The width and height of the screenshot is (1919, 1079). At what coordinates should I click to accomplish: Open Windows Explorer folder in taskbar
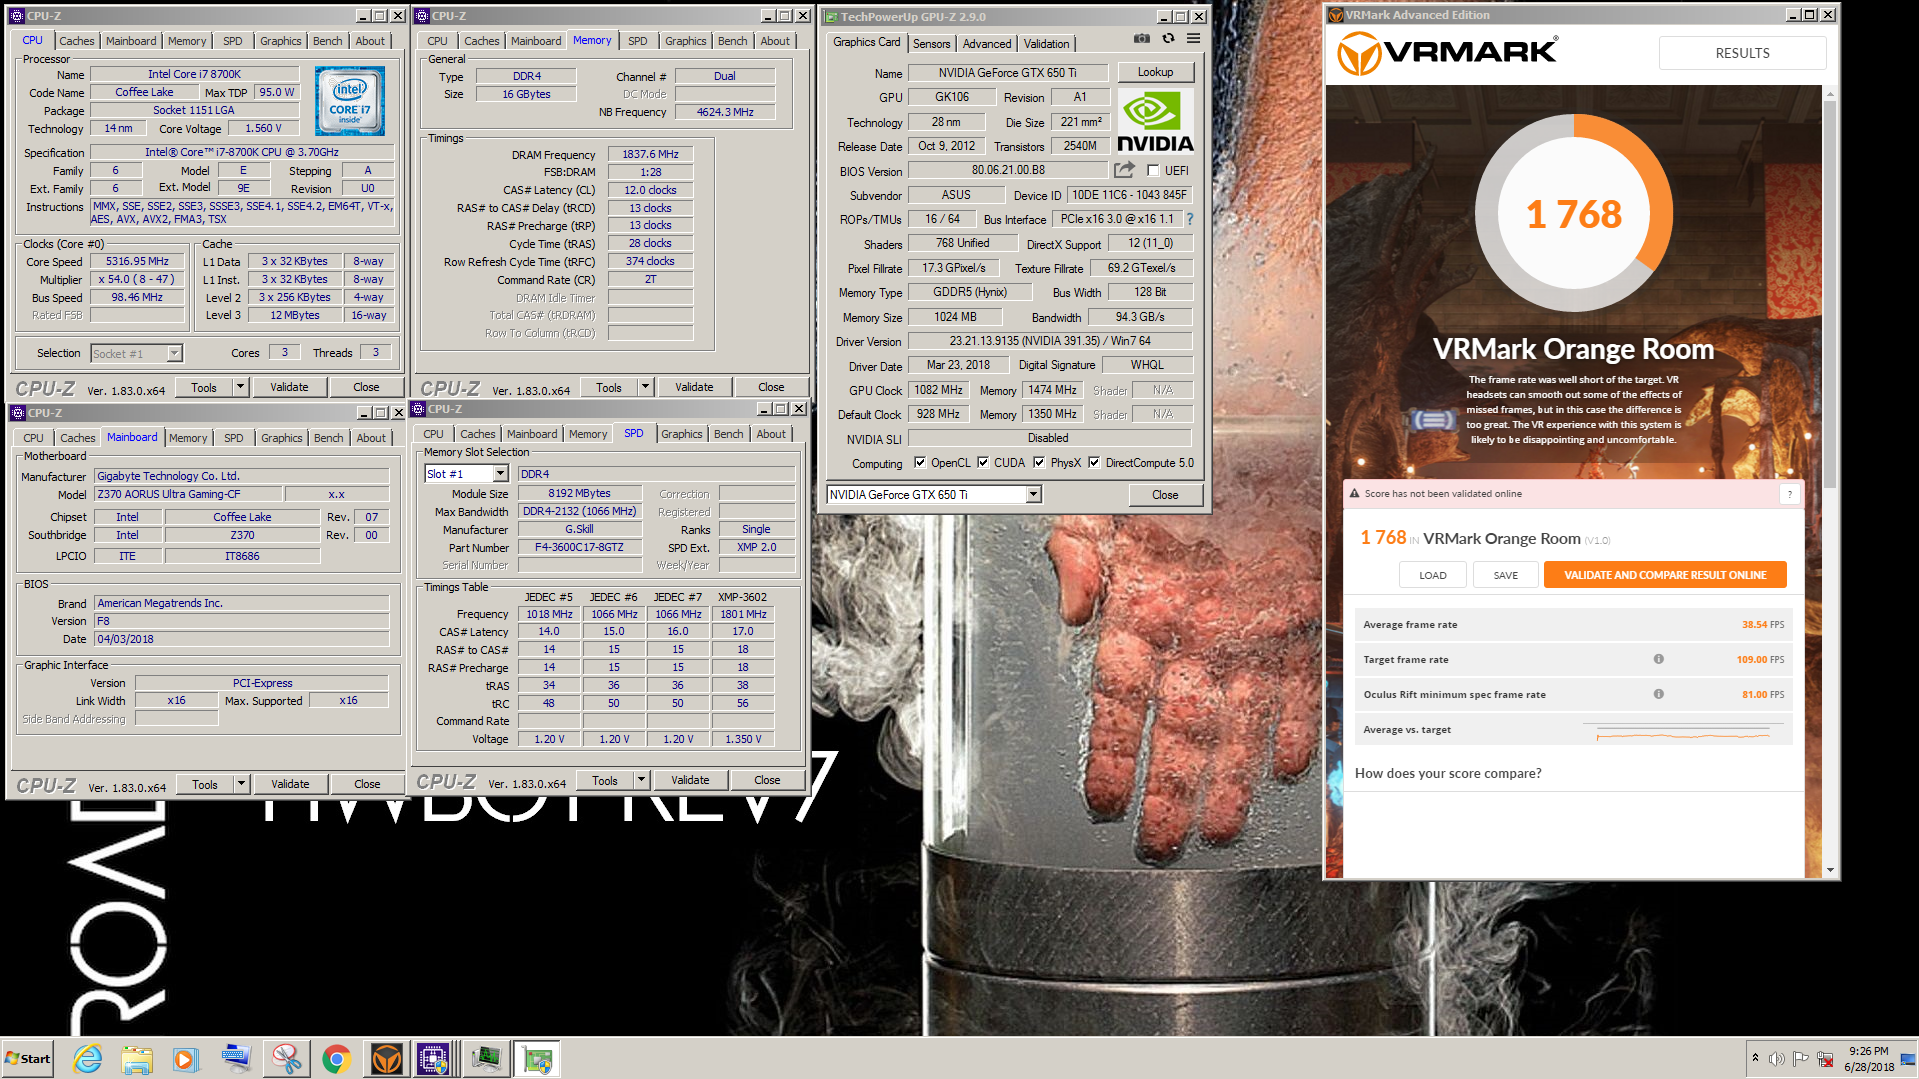click(x=137, y=1059)
